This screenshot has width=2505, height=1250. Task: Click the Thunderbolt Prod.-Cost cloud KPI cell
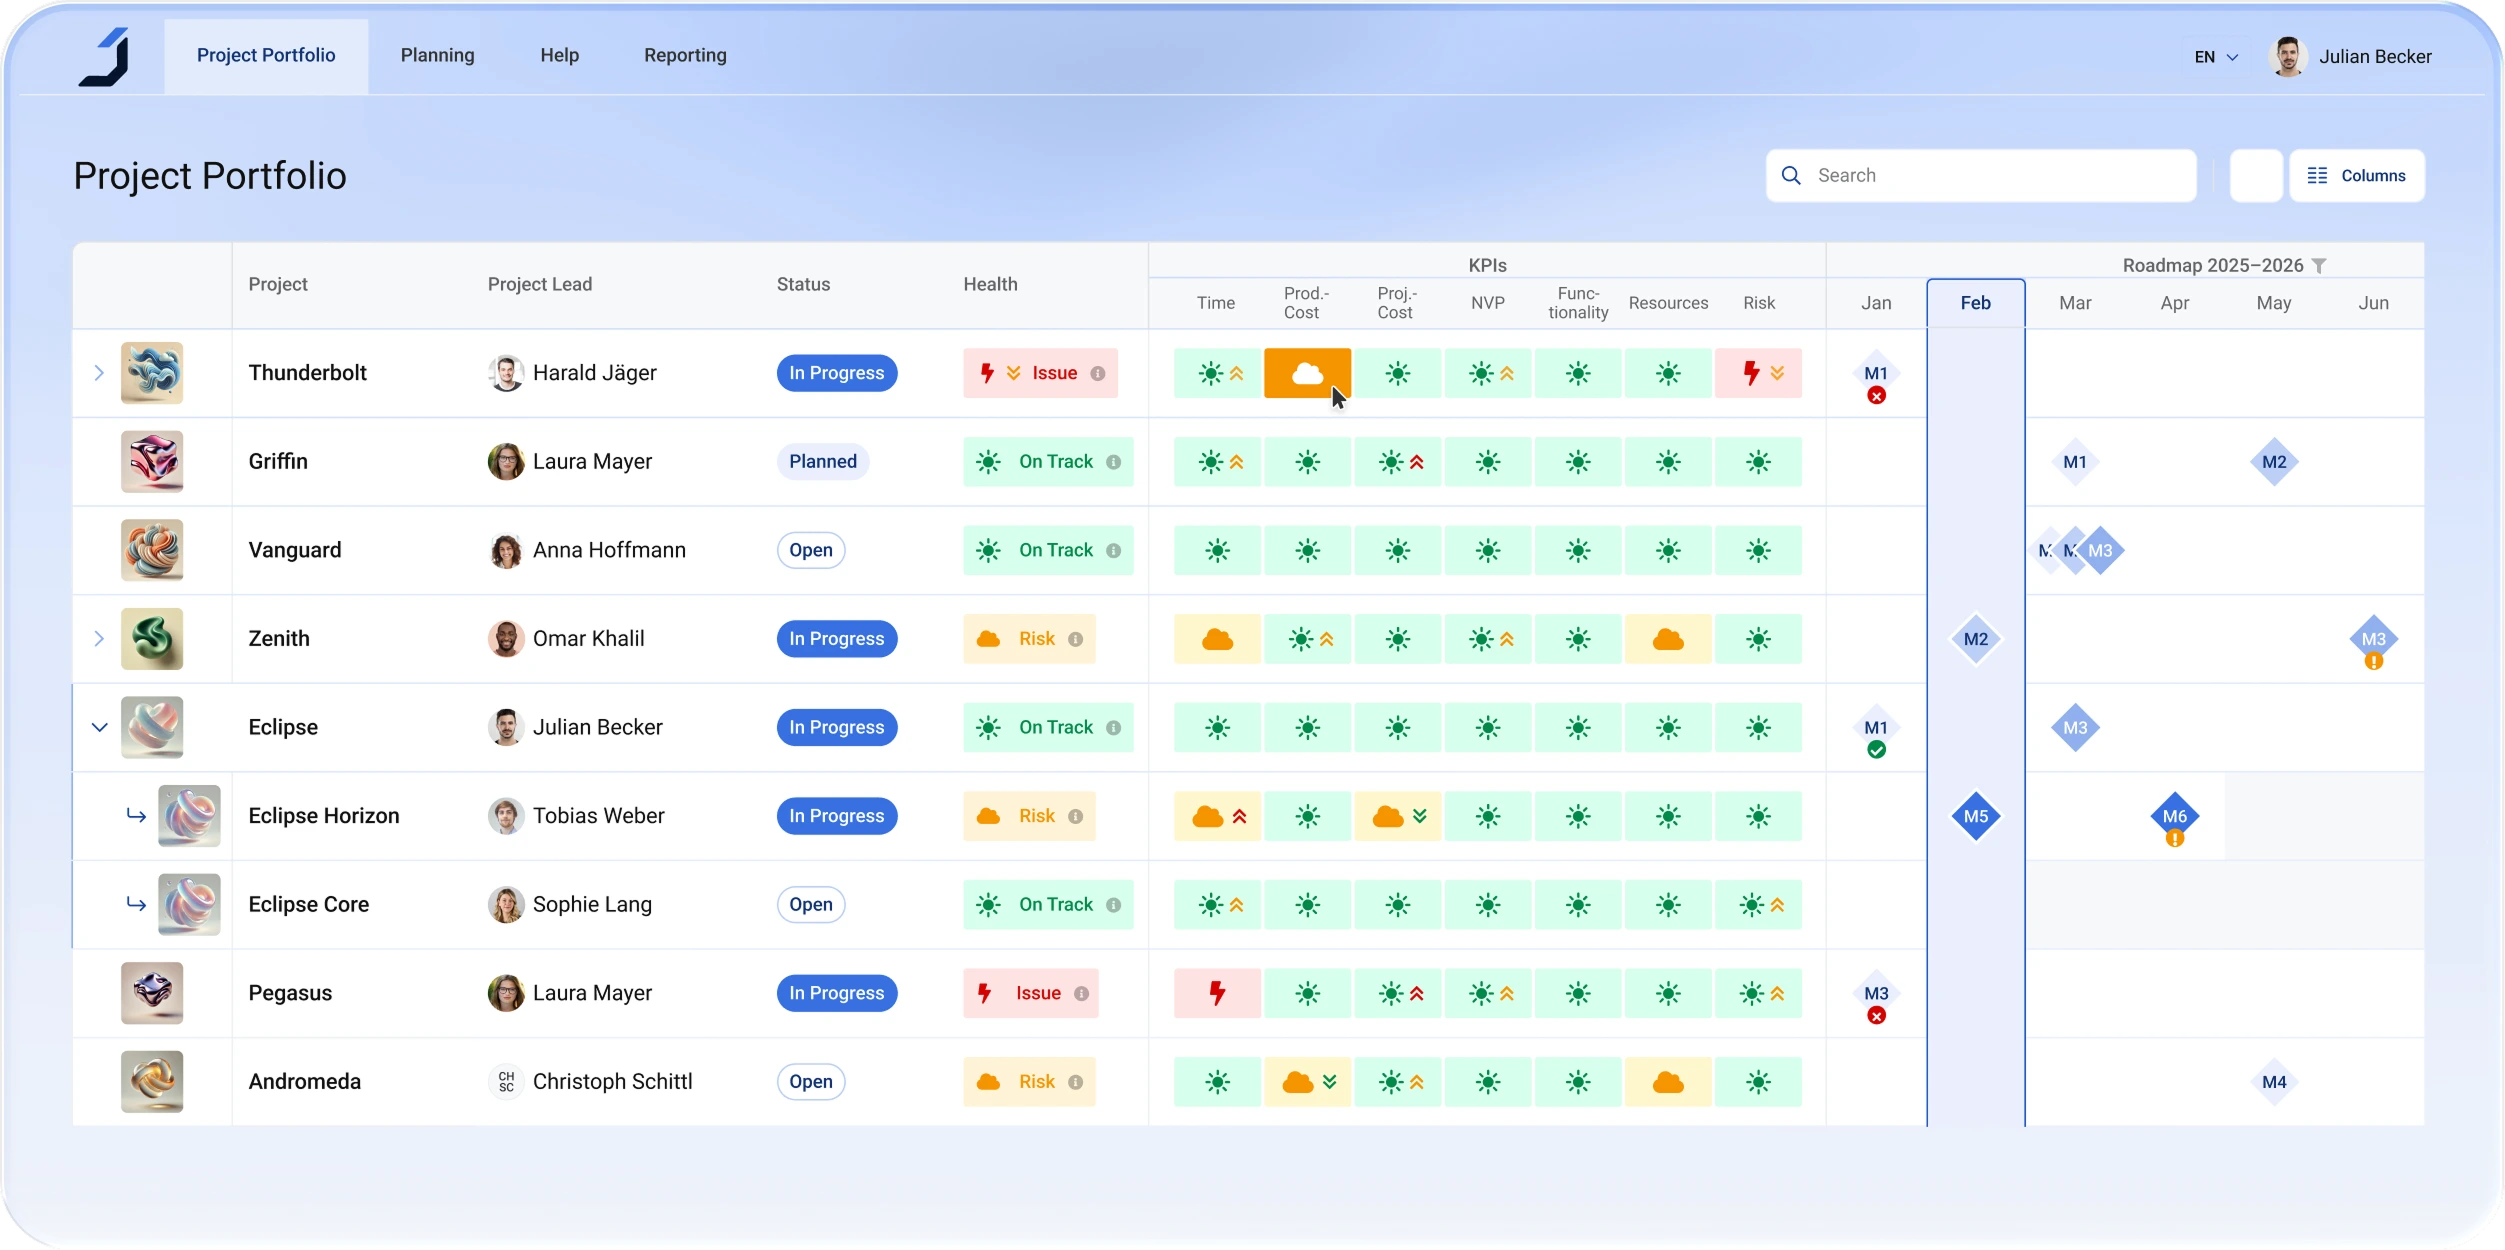click(x=1307, y=373)
